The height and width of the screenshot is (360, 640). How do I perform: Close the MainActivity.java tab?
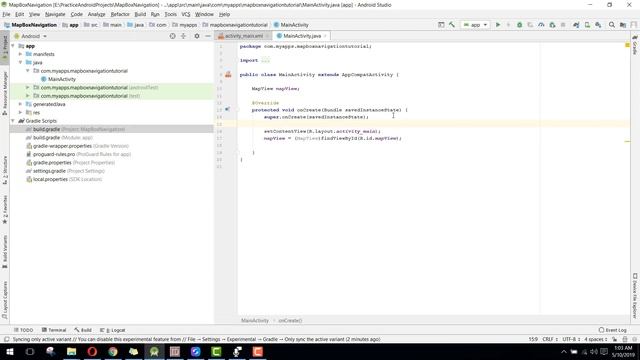[x=325, y=36]
